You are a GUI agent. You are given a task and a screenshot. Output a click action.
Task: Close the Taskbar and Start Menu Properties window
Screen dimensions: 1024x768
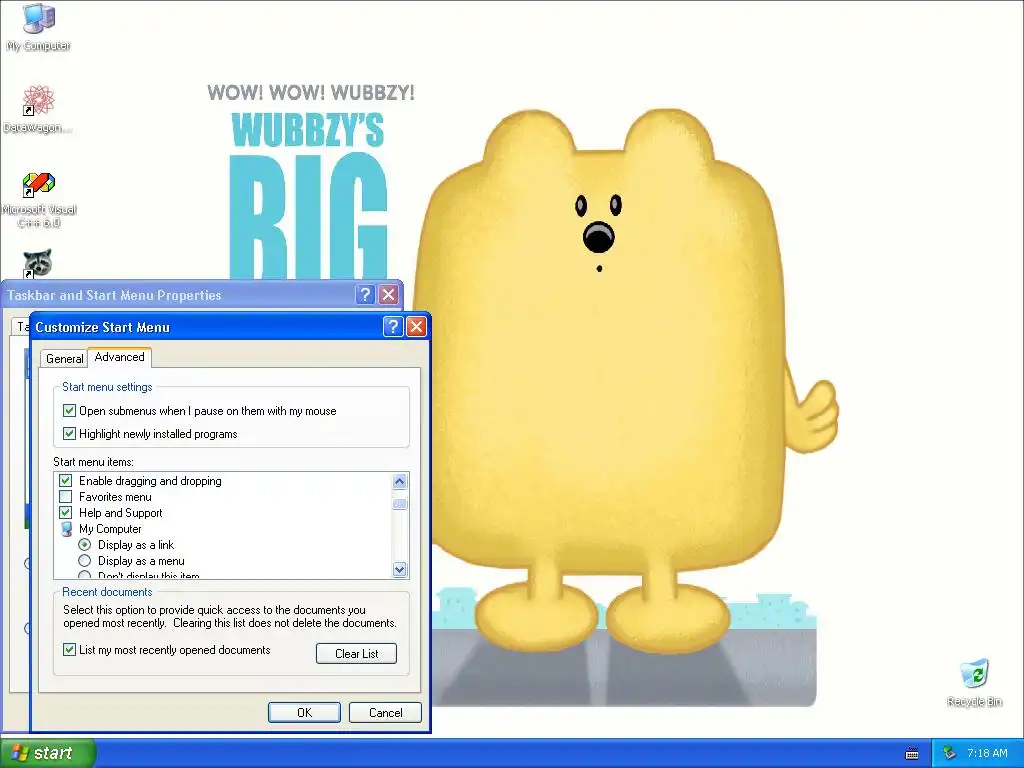[389, 295]
